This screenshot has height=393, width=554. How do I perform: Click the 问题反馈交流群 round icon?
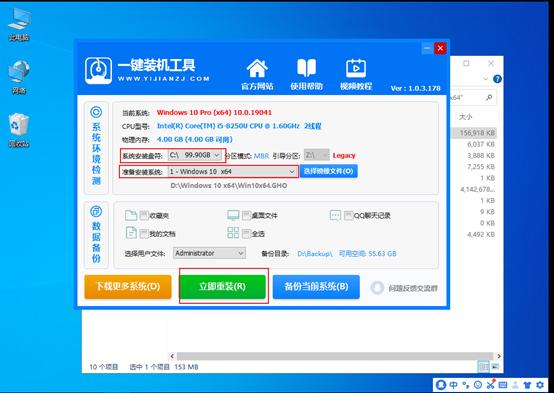click(x=377, y=288)
